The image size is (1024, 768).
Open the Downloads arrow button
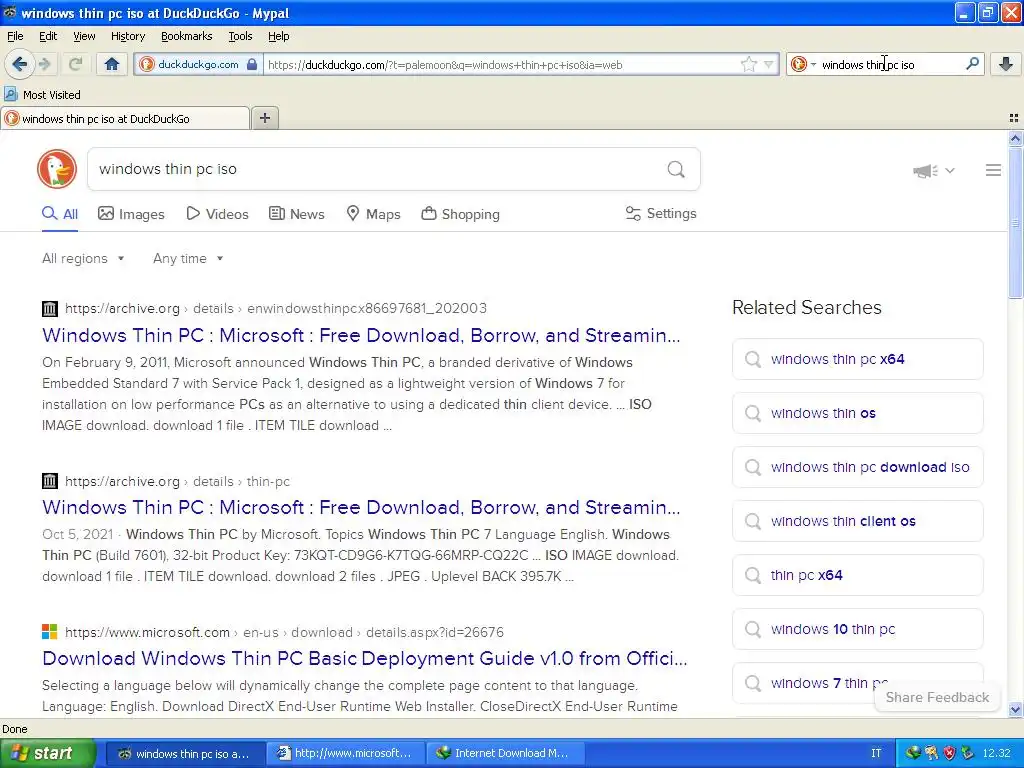(x=1006, y=63)
